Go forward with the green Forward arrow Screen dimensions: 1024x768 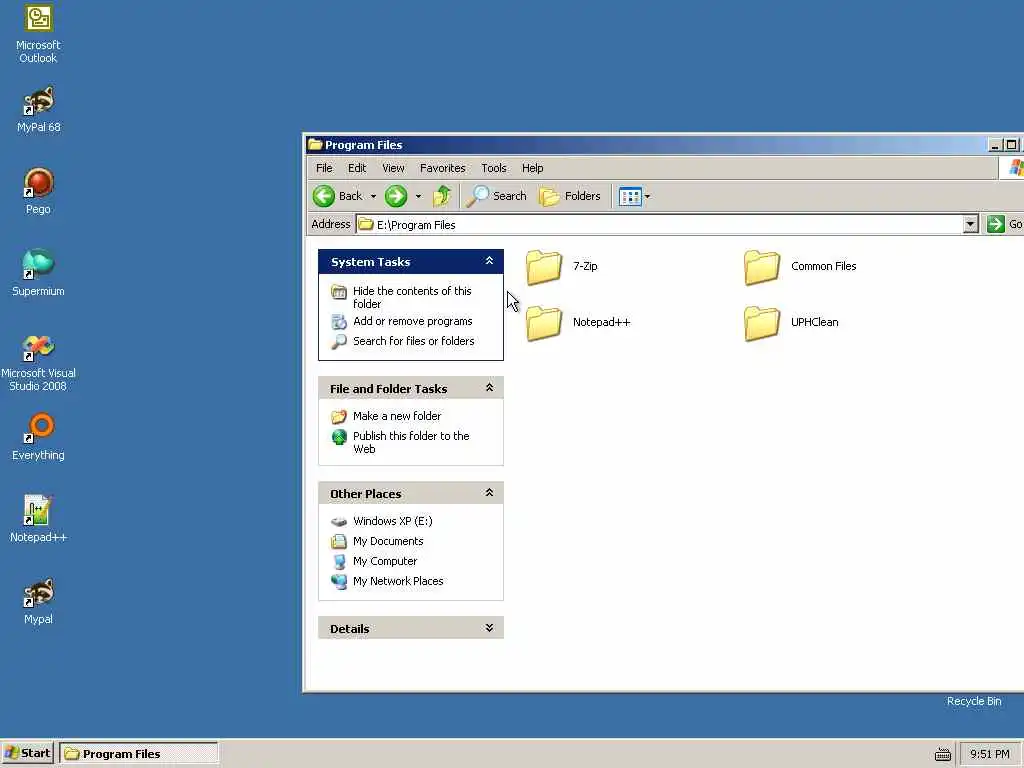coord(396,196)
